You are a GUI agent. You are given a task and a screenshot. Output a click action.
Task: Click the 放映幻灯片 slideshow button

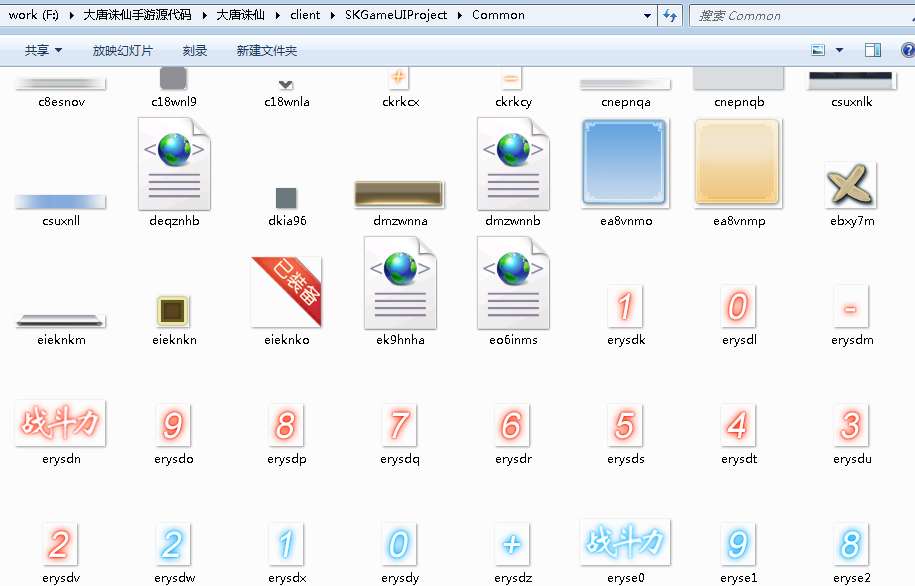coord(122,50)
